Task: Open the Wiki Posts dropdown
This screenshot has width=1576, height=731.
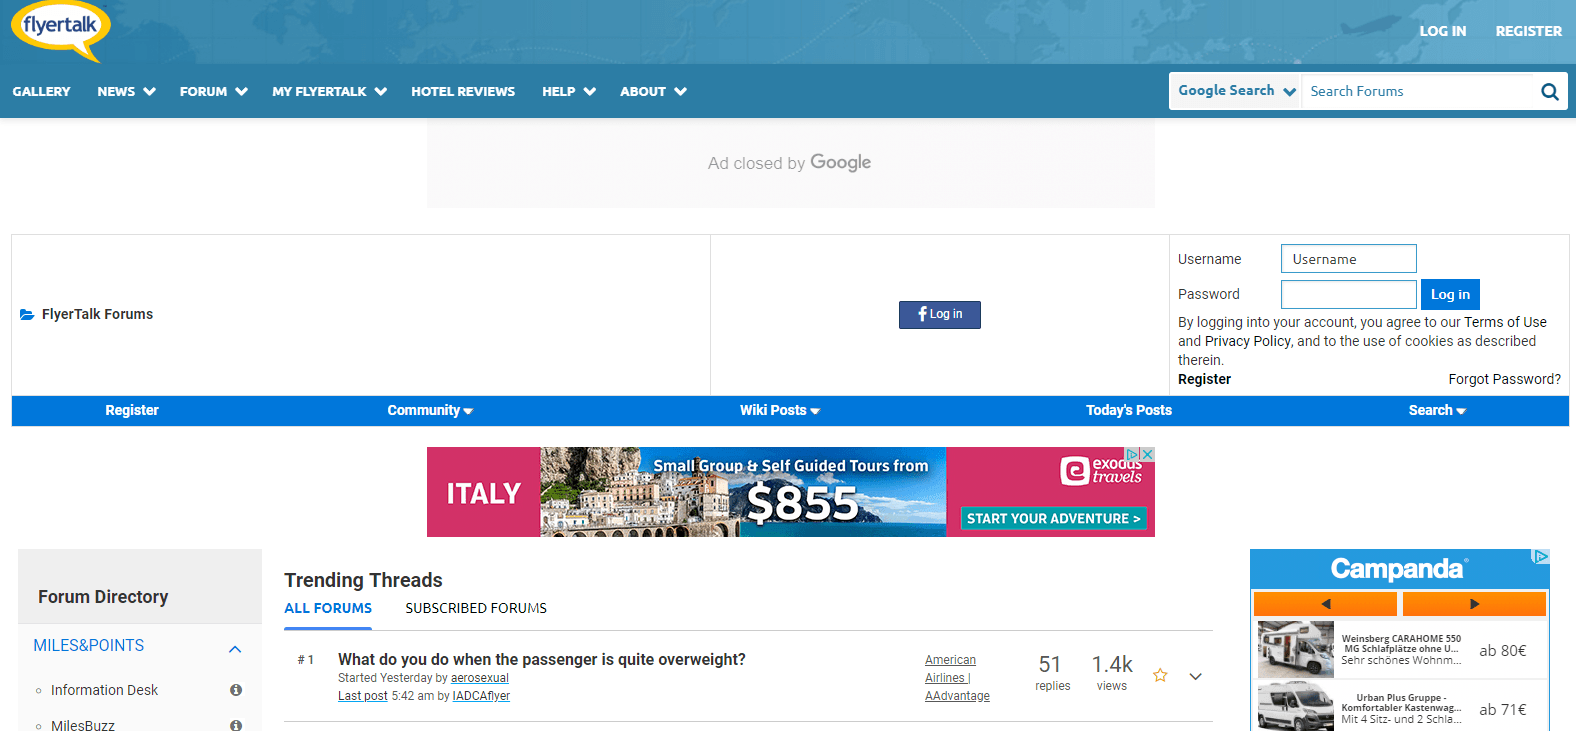Action: 780,411
